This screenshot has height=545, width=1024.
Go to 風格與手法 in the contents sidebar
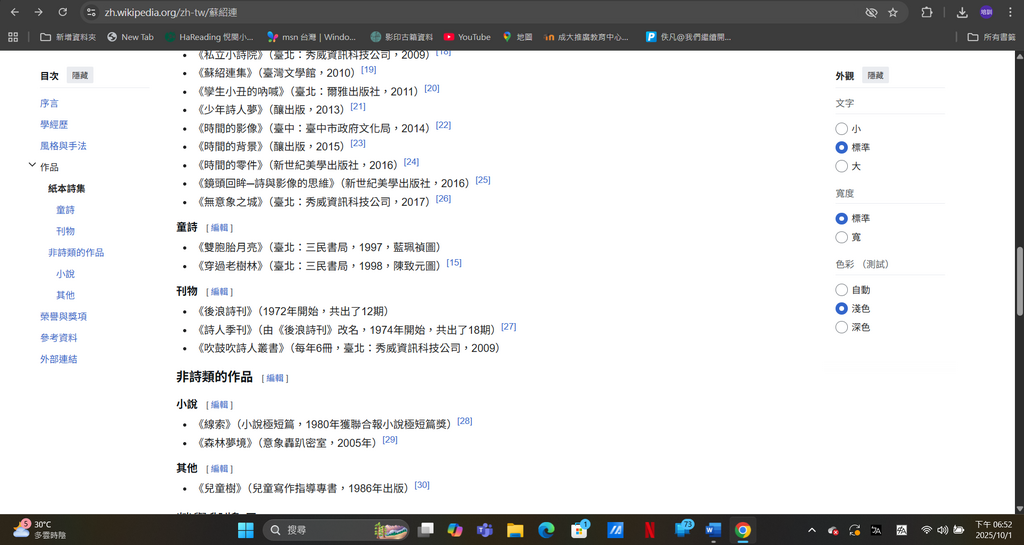pyautogui.click(x=63, y=146)
